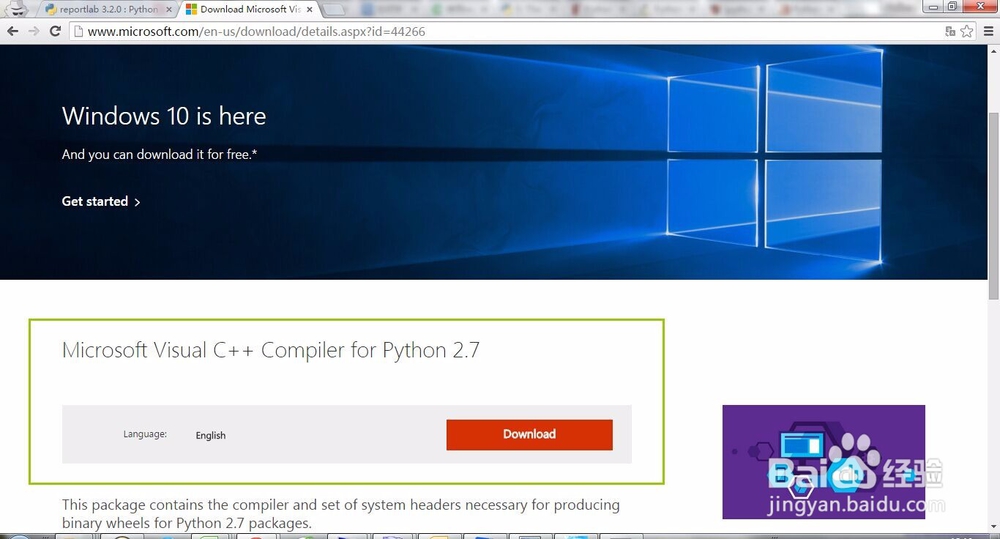Image resolution: width=1000 pixels, height=539 pixels.
Task: Click the site info page icon beside the URL
Action: click(x=78, y=31)
